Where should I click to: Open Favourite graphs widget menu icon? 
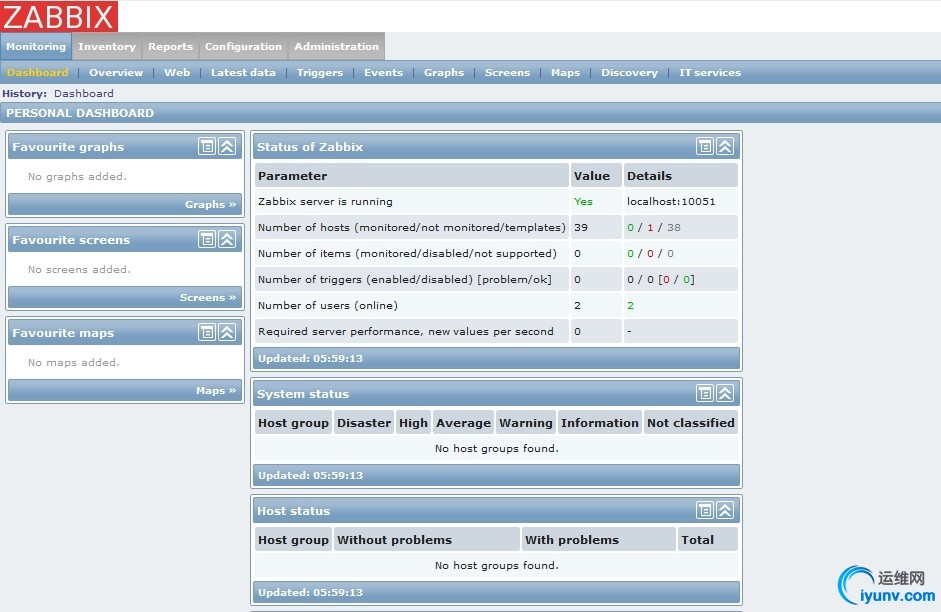tap(207, 146)
